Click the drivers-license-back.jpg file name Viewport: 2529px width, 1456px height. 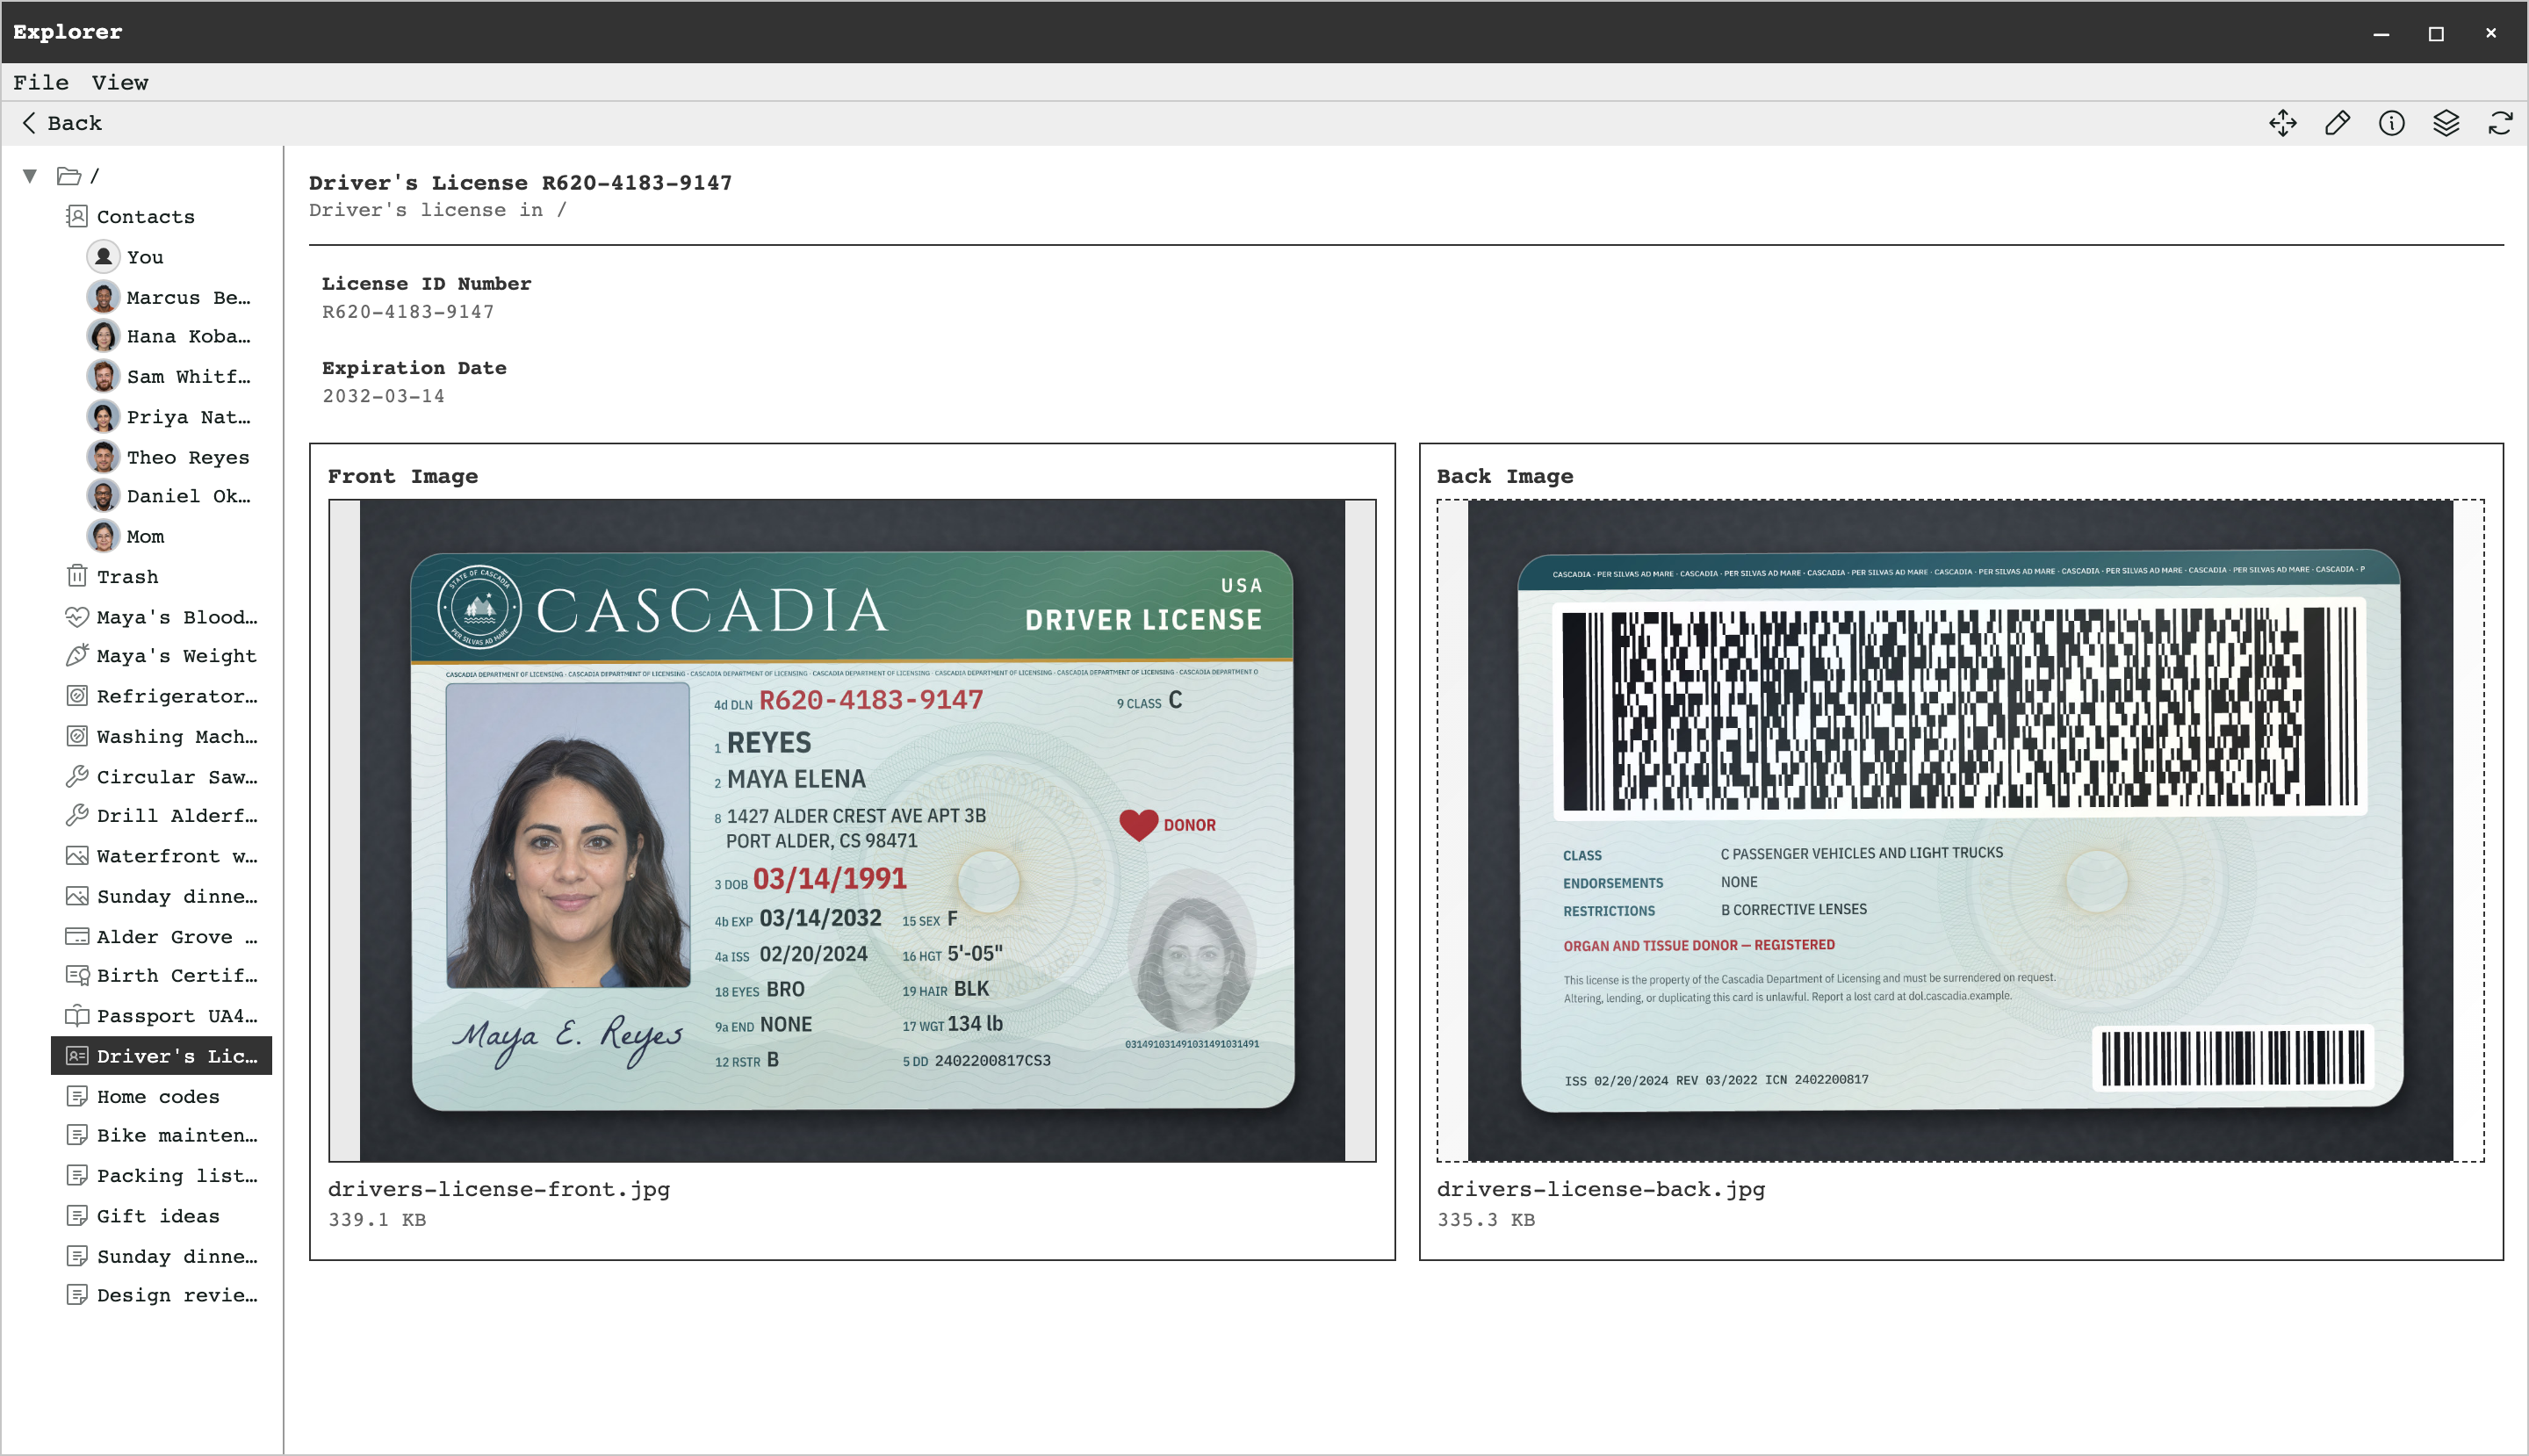pos(1601,1189)
